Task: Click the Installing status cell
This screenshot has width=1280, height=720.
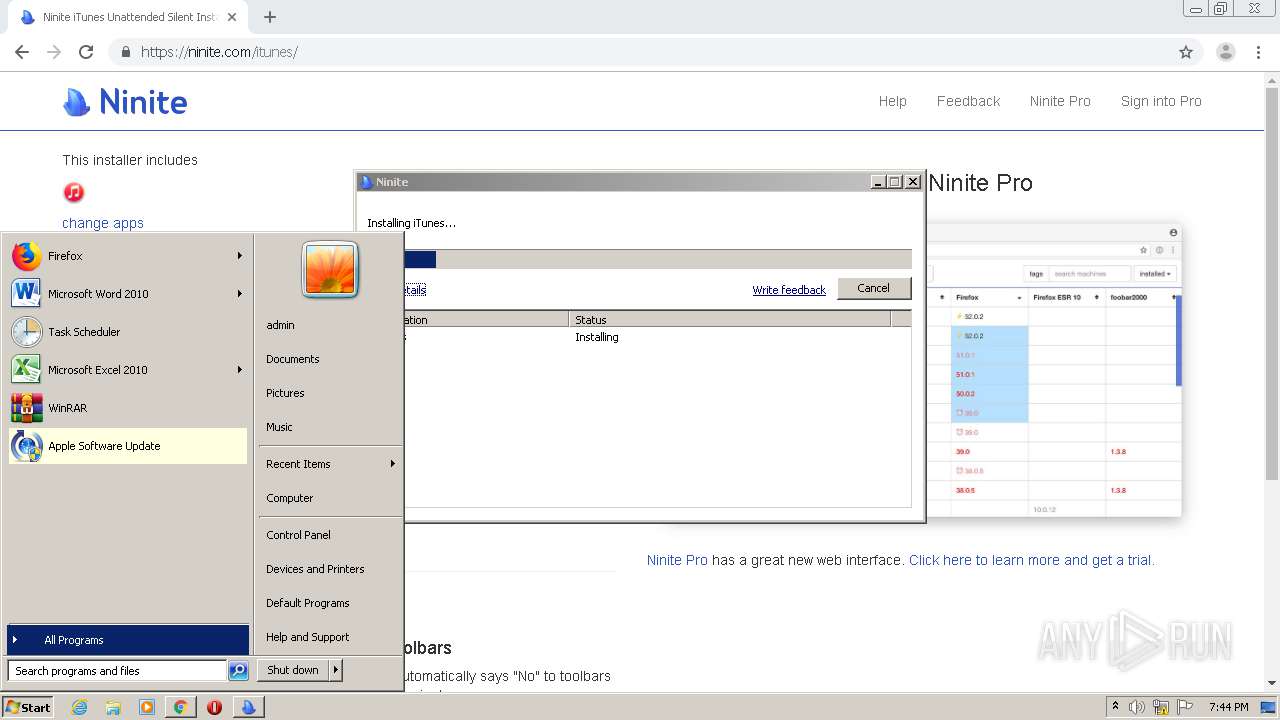Action: [x=597, y=337]
